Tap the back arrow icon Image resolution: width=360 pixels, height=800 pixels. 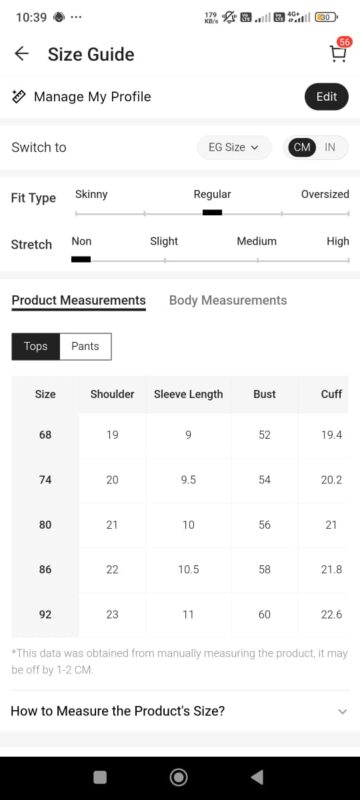point(21,54)
